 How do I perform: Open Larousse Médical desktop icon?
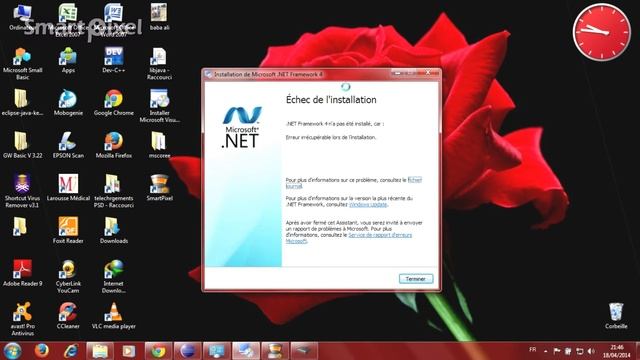68,188
